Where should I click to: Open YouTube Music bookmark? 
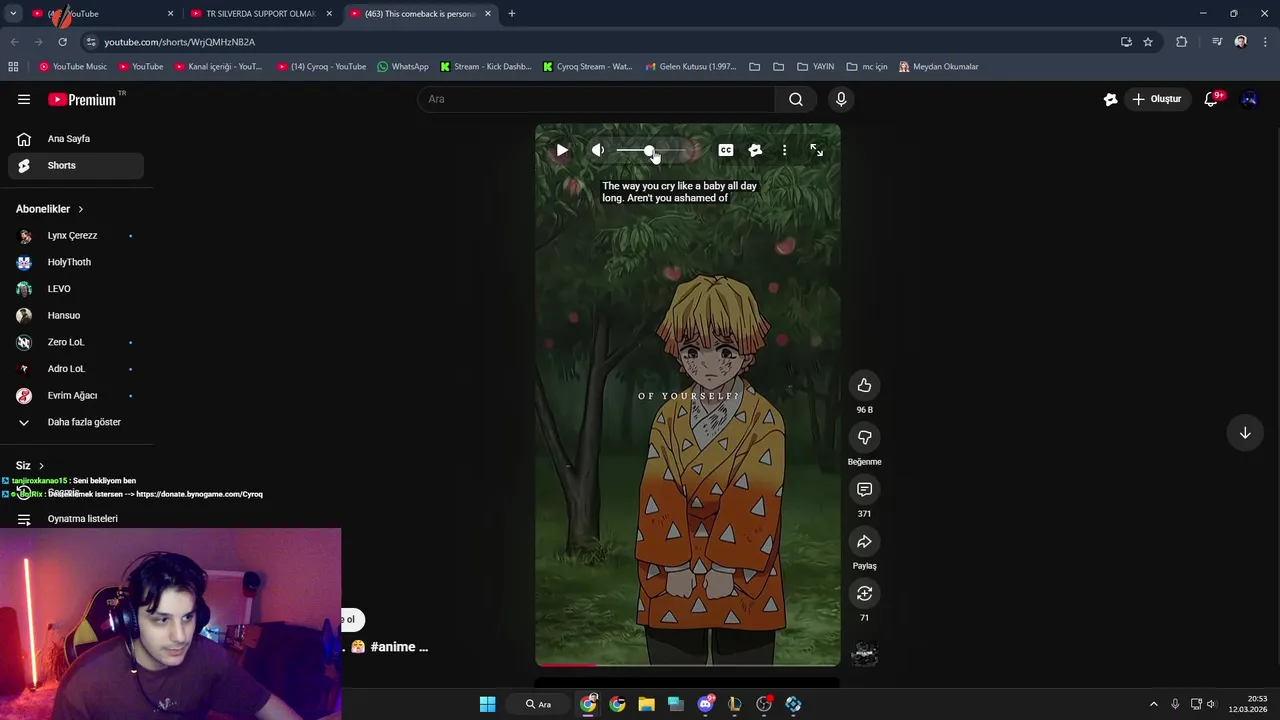tap(73, 67)
